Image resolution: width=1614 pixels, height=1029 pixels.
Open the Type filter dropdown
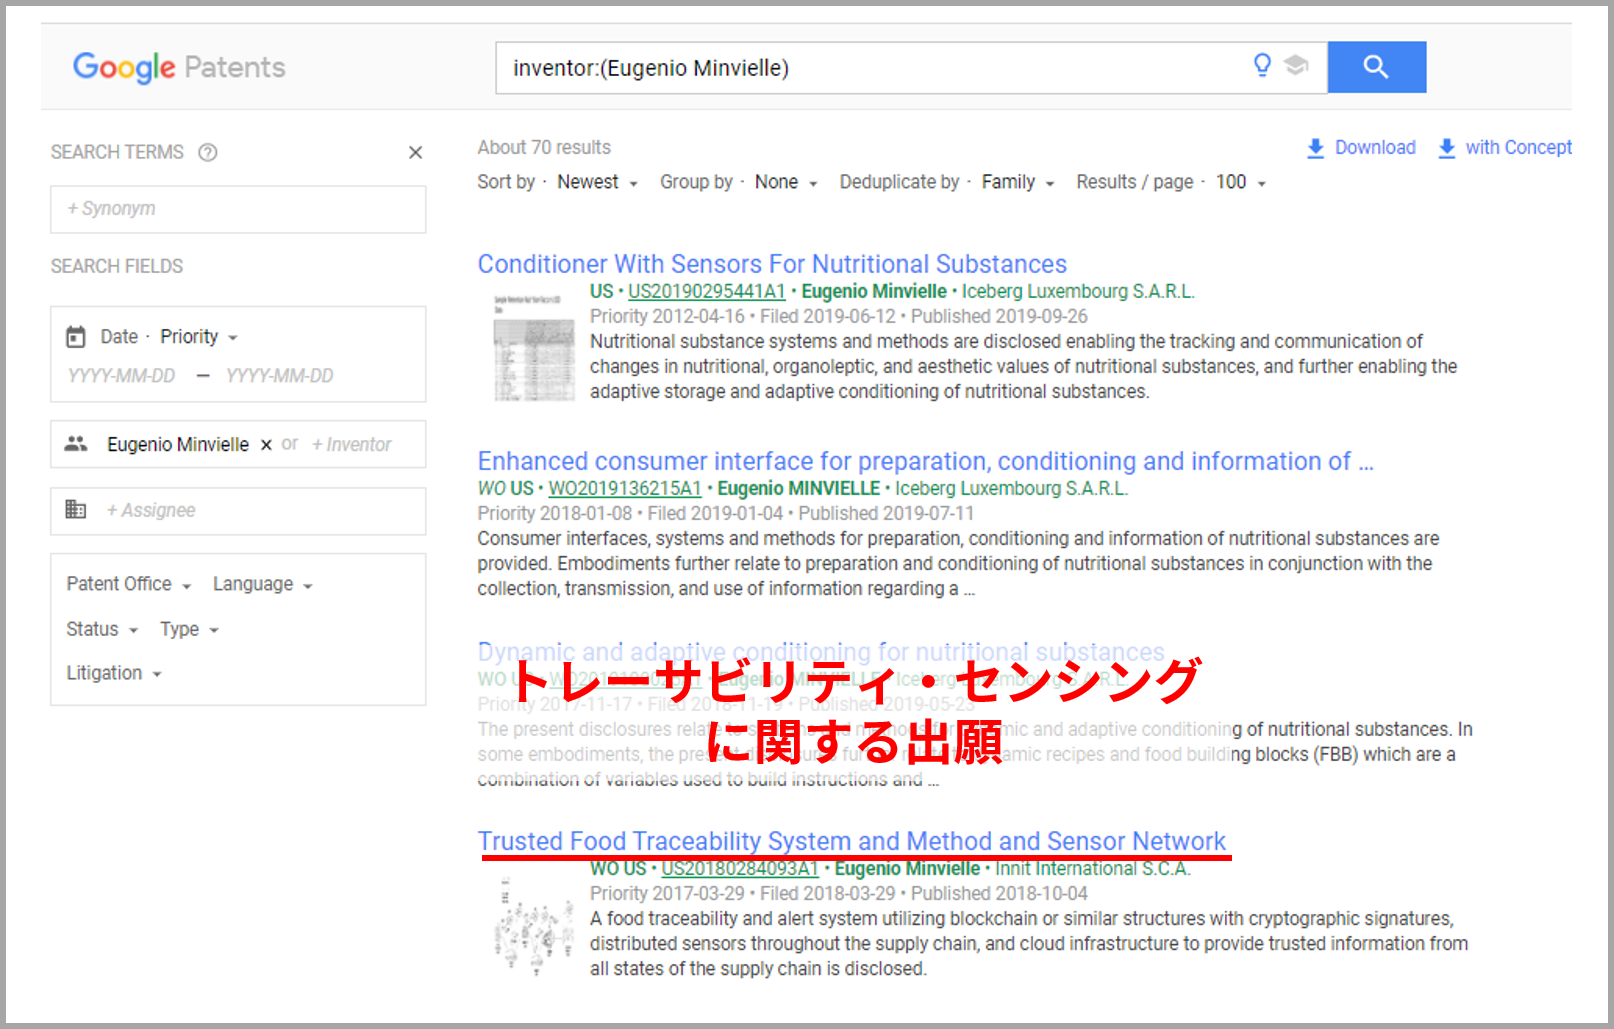click(x=189, y=629)
